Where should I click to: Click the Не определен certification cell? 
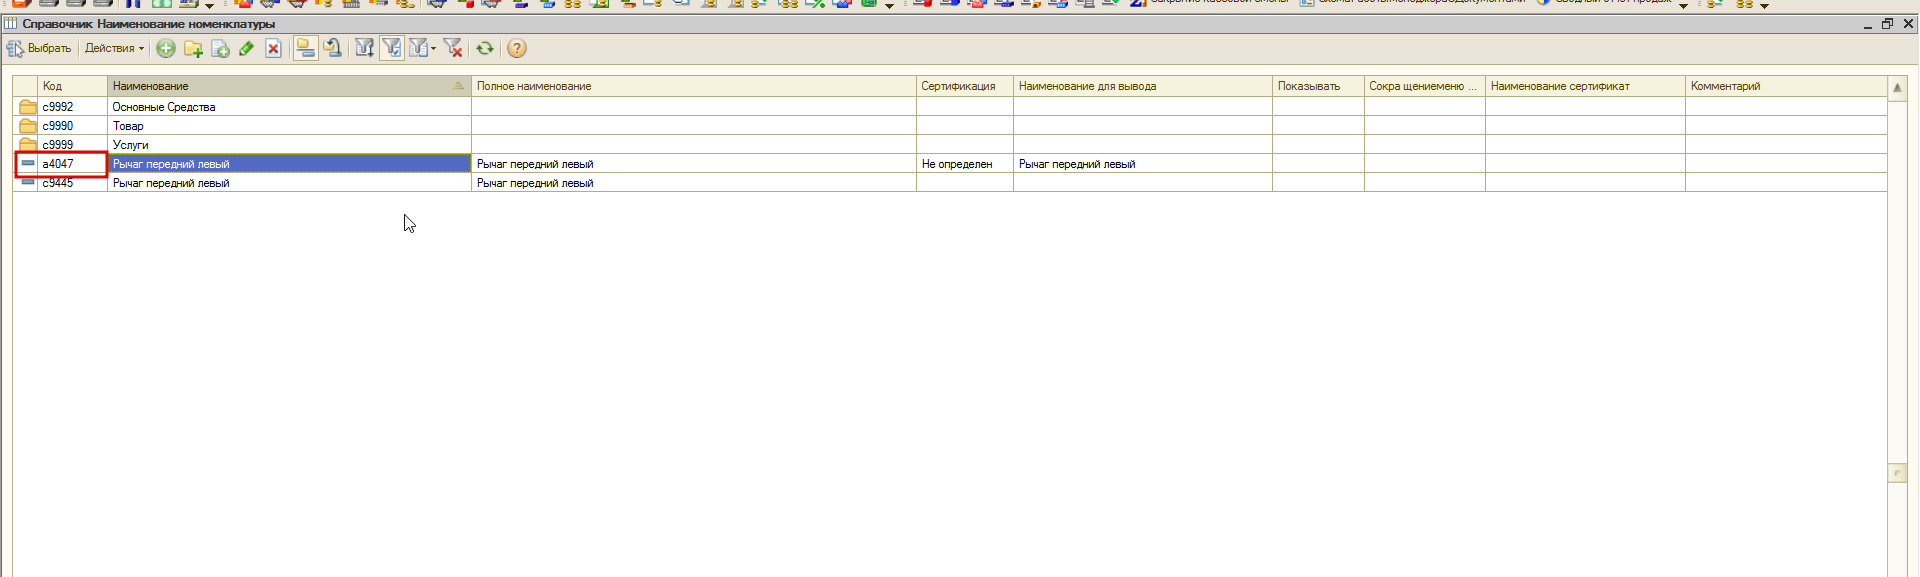tap(965, 164)
